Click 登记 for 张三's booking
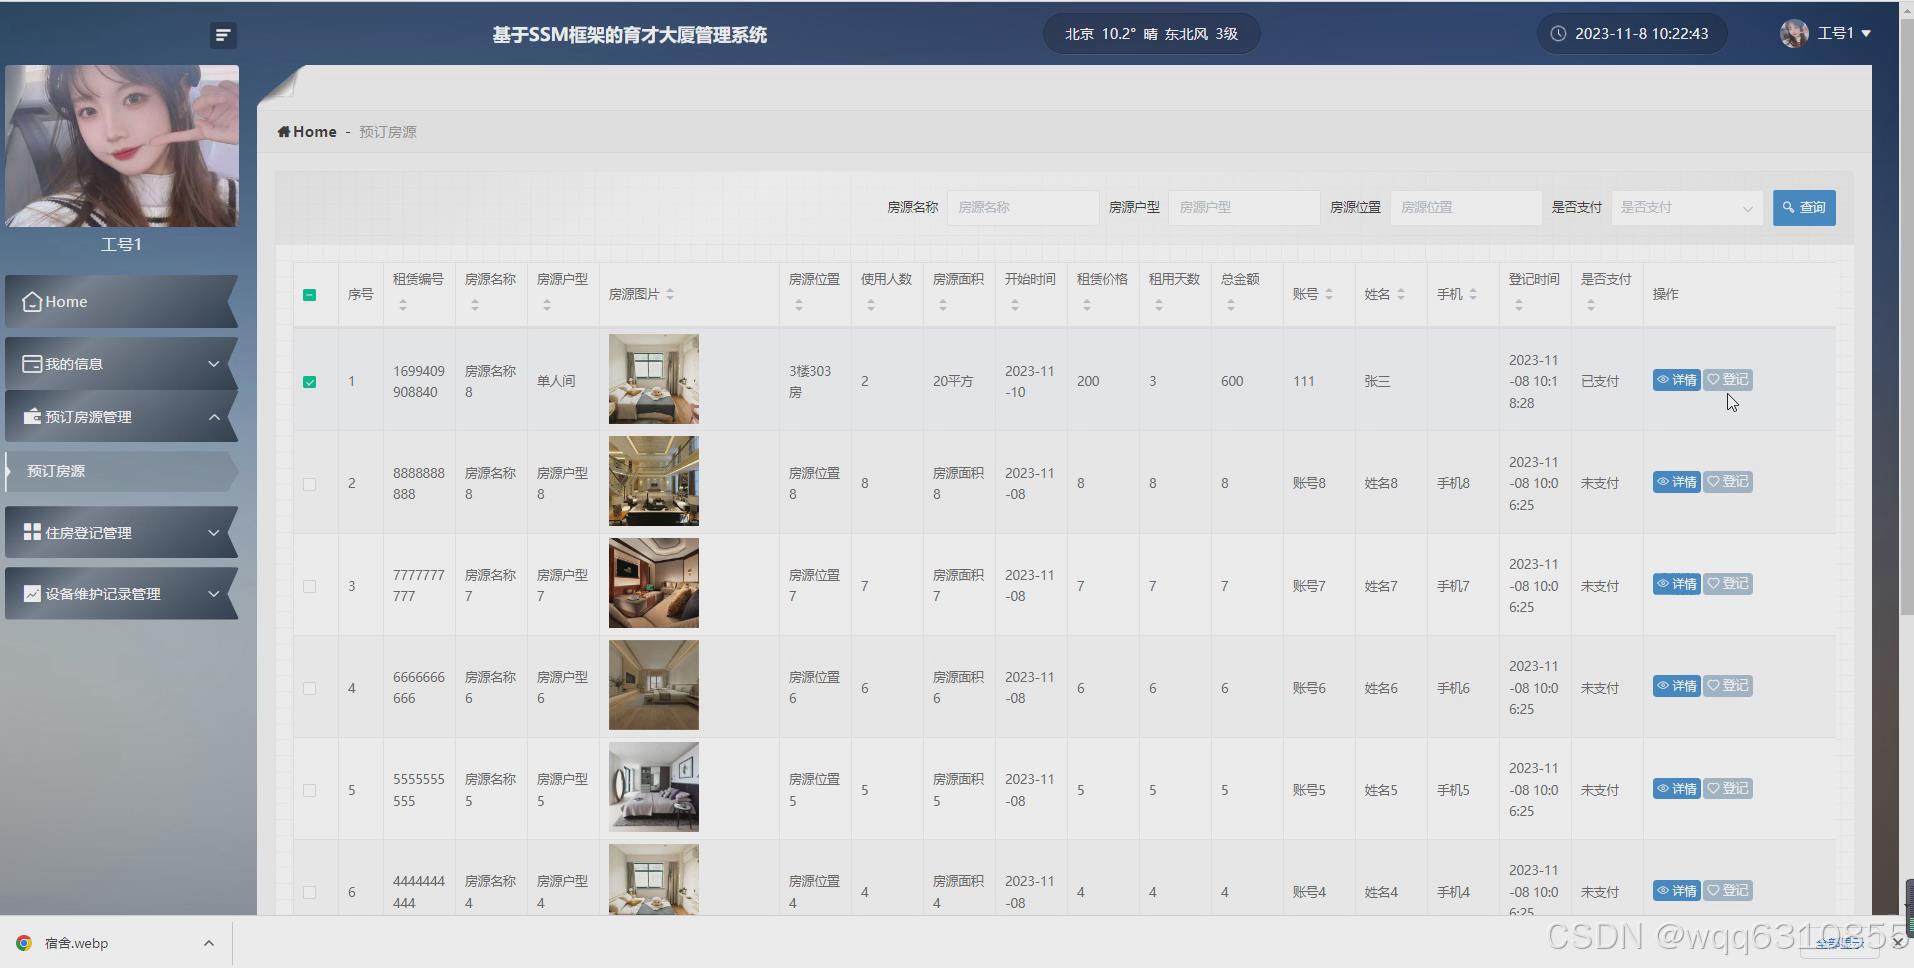This screenshot has height=968, width=1914. [1728, 380]
